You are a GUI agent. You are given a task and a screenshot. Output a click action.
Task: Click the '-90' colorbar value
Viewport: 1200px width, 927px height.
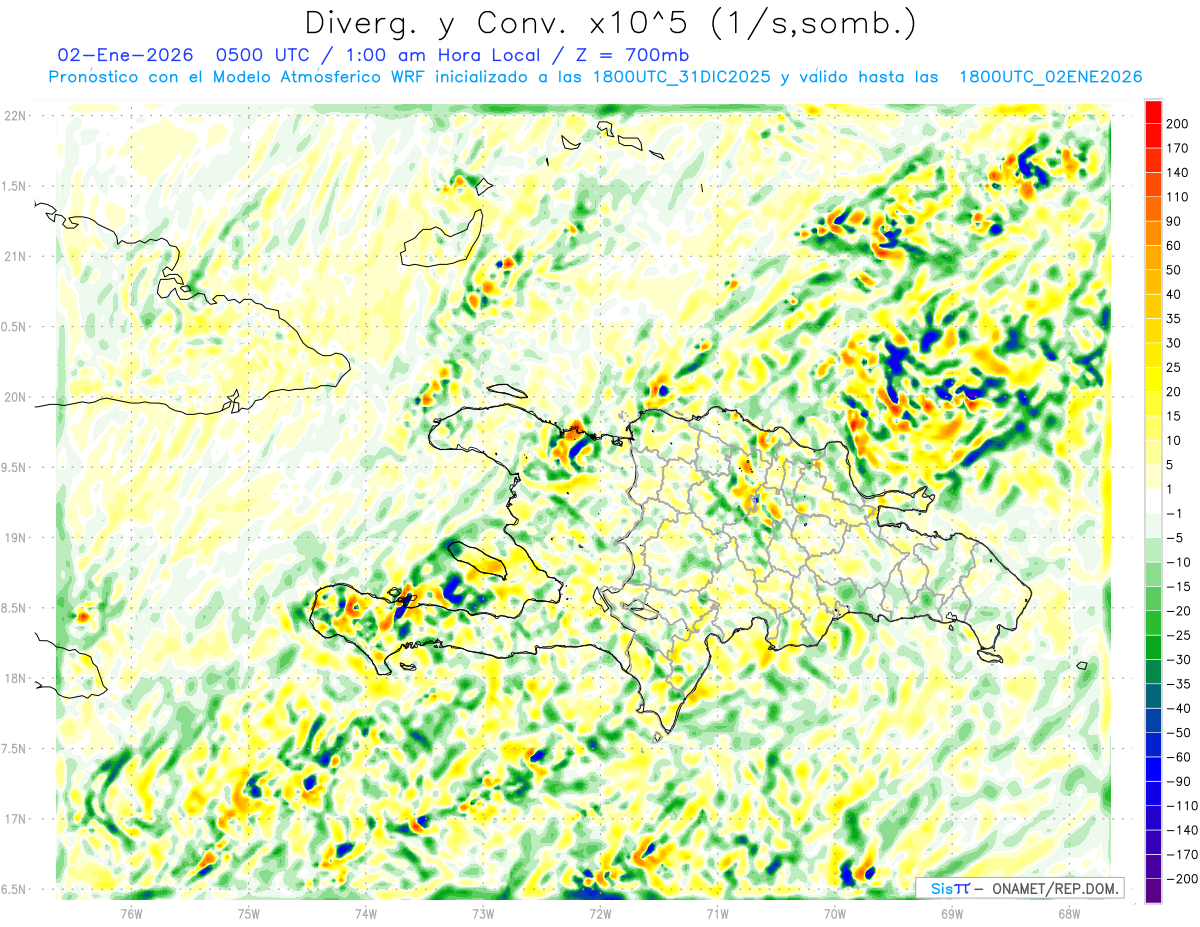point(1178,782)
